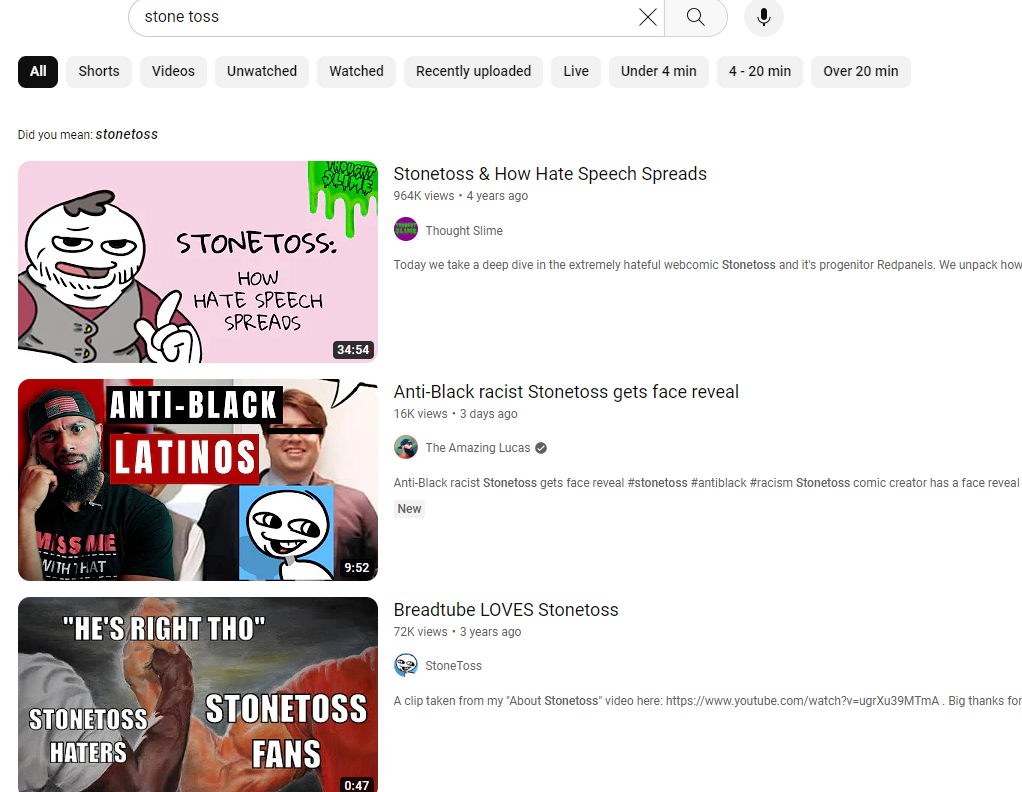
Task: Filter results by Videos
Action: coord(173,71)
